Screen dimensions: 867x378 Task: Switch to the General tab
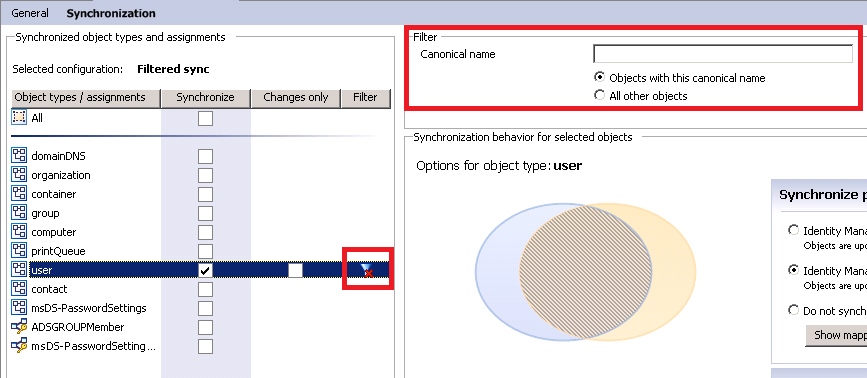(30, 13)
